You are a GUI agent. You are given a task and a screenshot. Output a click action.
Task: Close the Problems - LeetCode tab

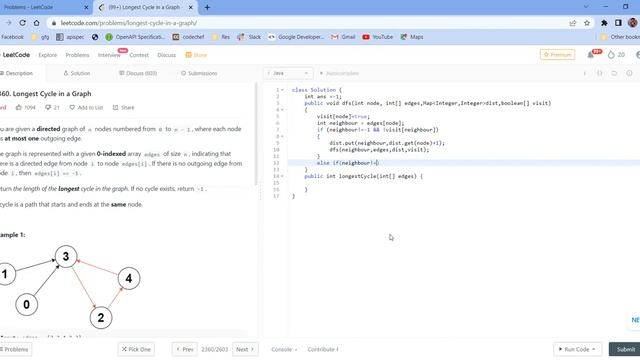(86, 7)
